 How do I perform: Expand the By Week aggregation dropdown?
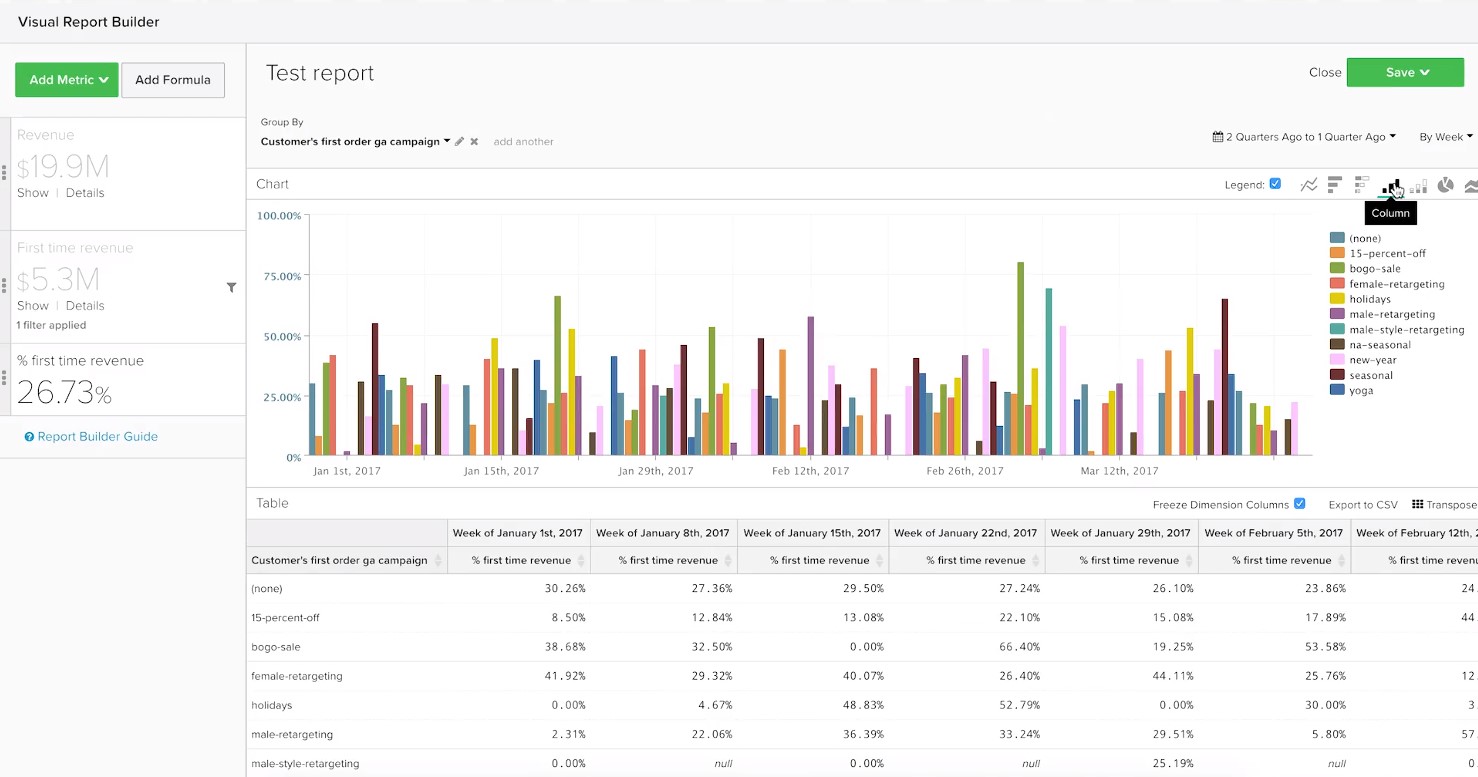[x=1446, y=136]
